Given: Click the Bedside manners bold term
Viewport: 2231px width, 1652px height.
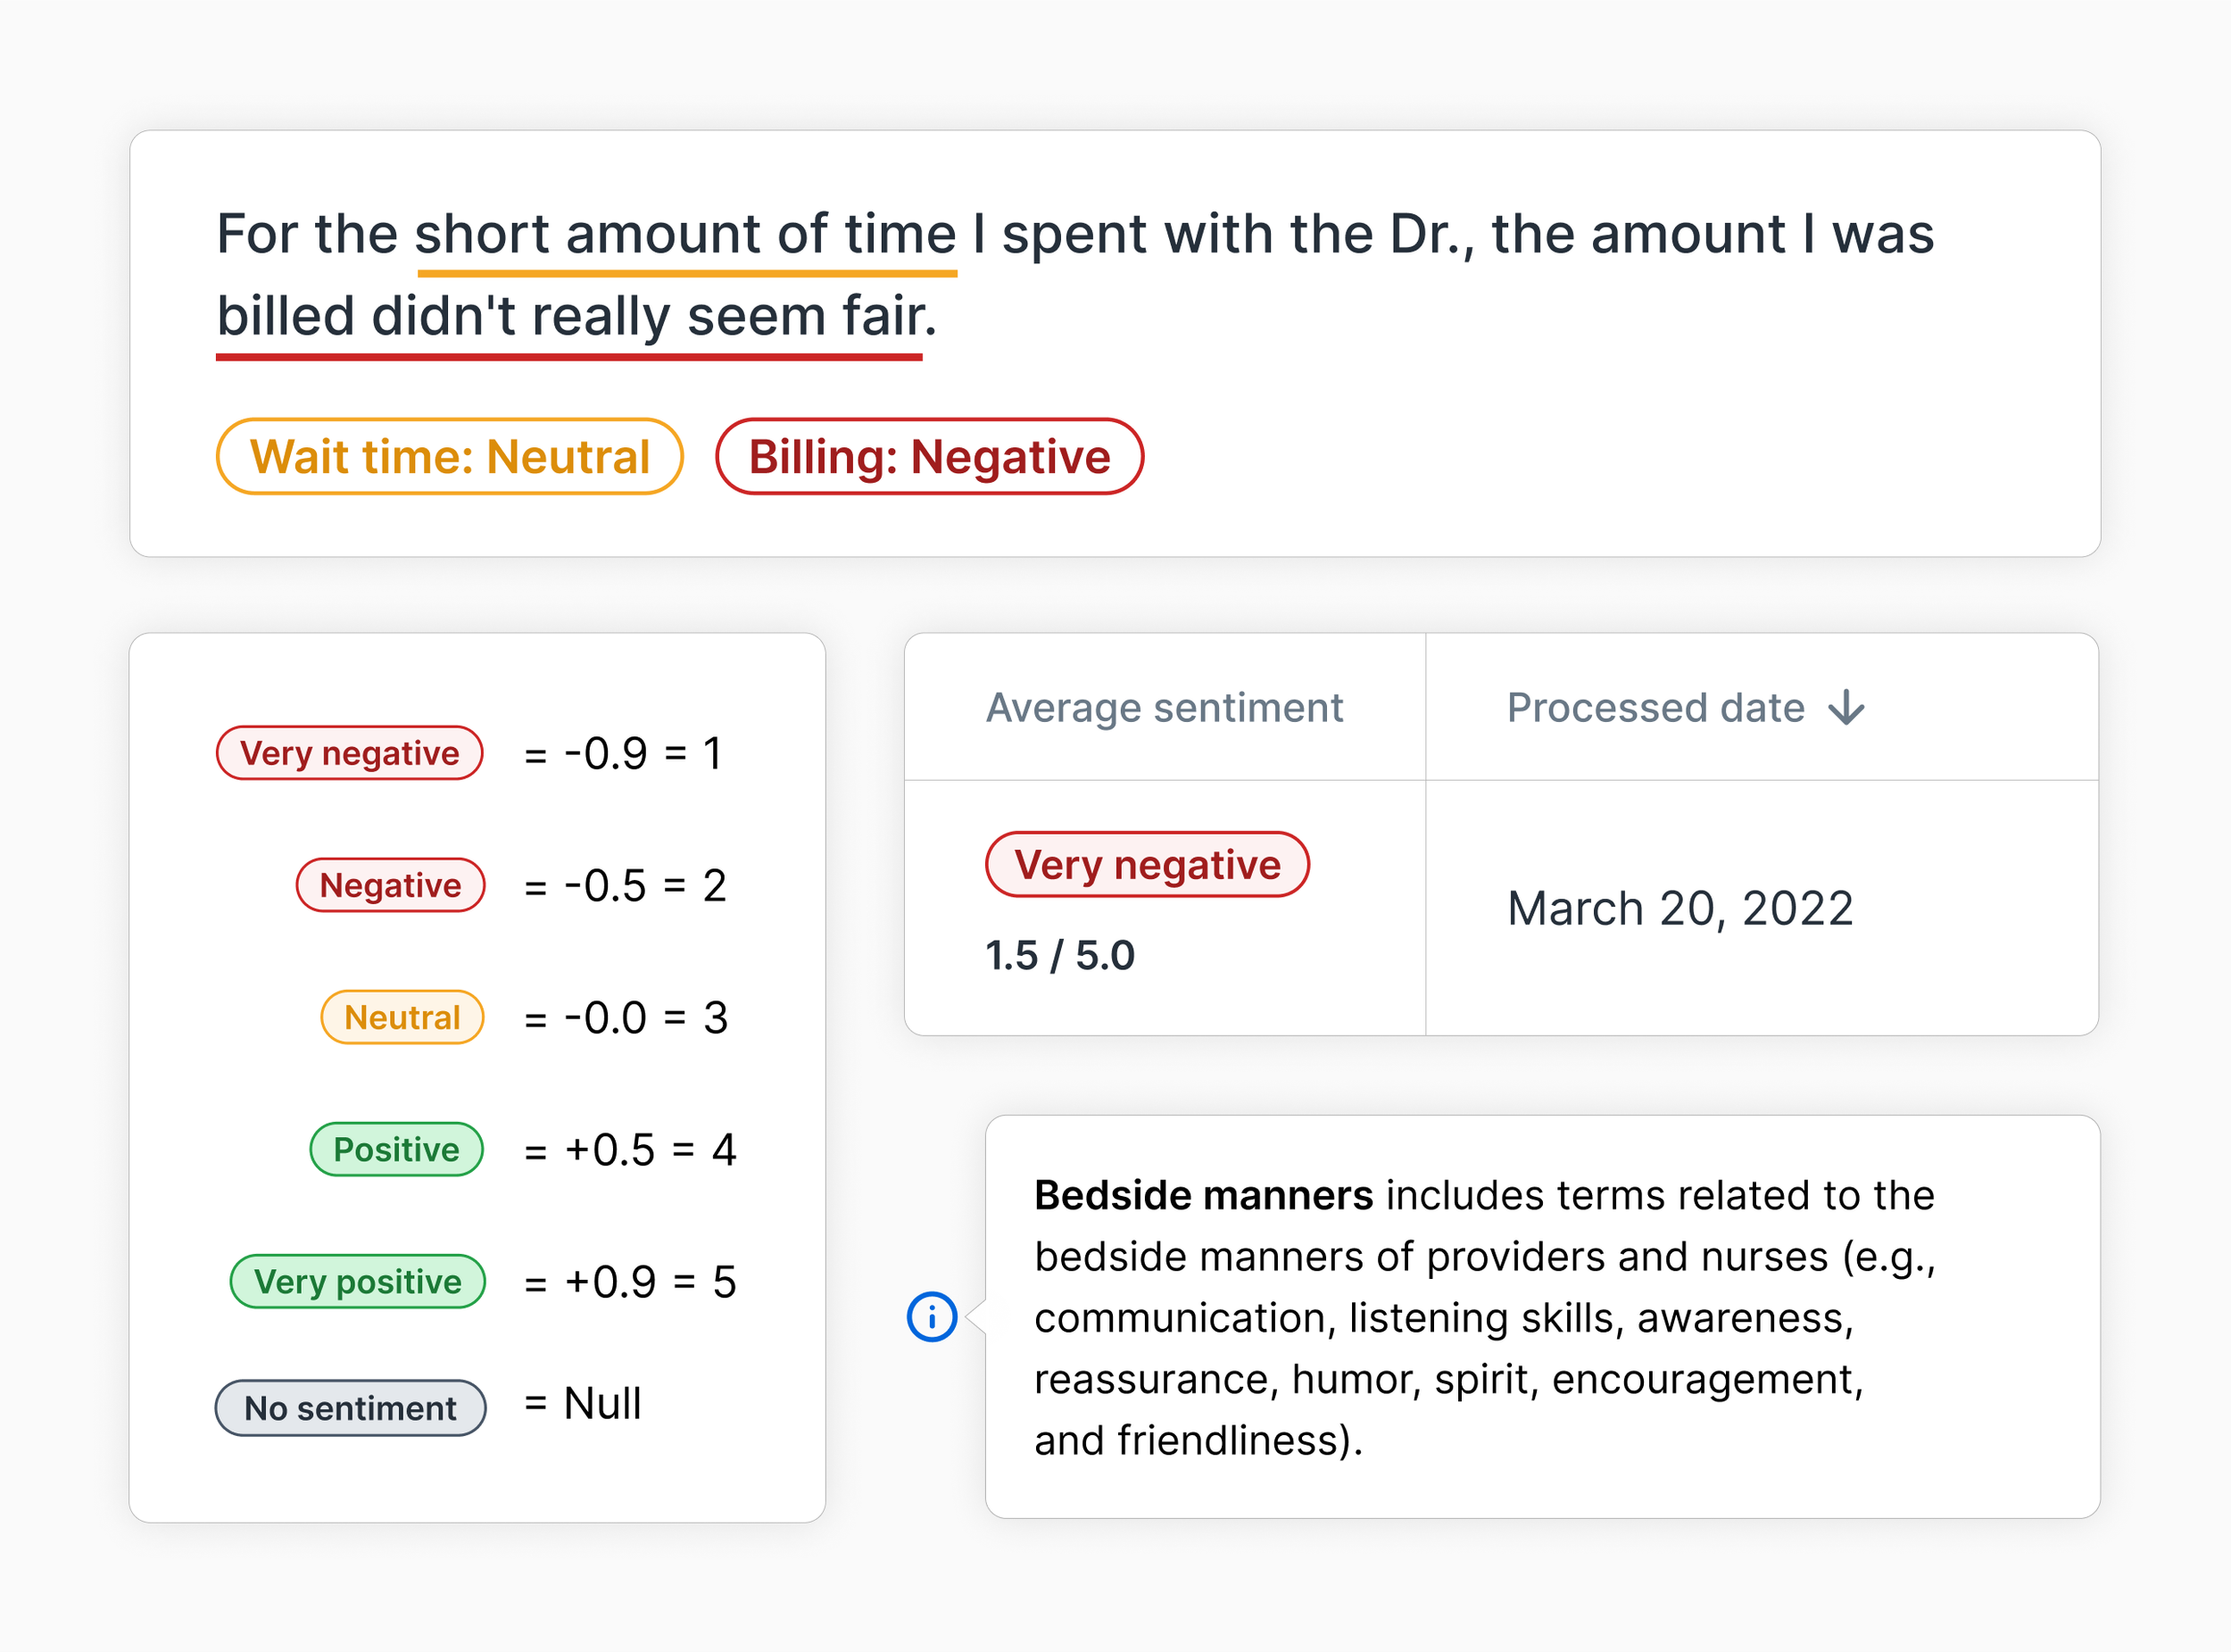Looking at the screenshot, I should click(x=1203, y=1195).
